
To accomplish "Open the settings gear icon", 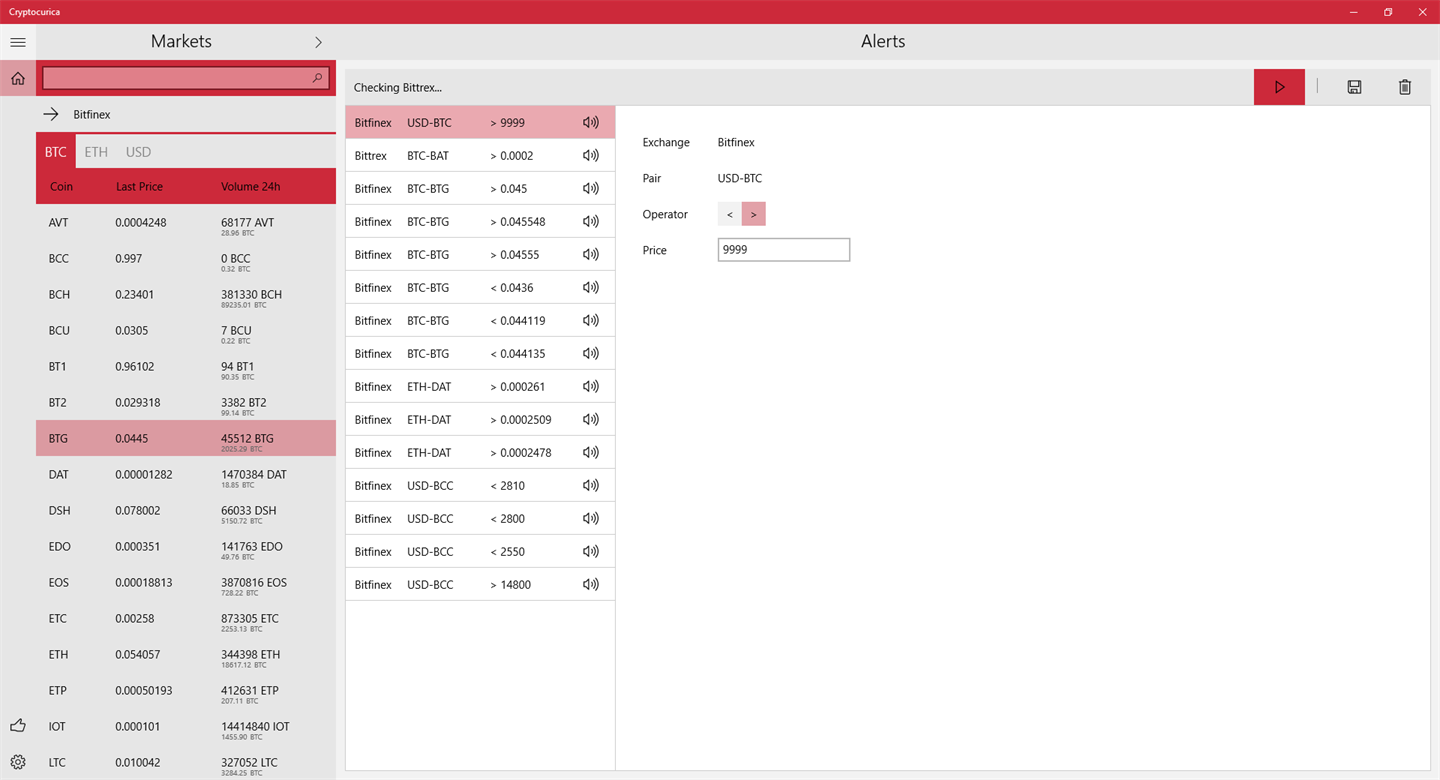I will 18,762.
